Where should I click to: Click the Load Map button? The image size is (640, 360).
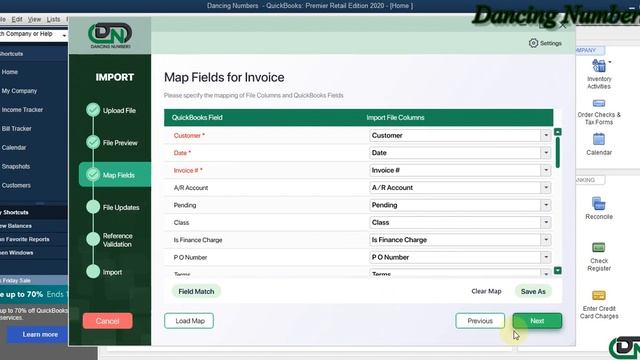point(189,321)
